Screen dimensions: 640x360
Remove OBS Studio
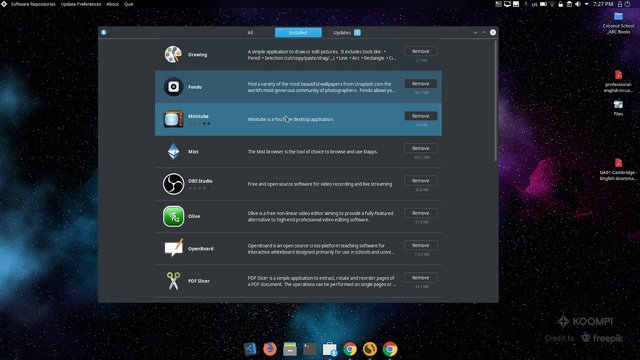[x=420, y=180]
